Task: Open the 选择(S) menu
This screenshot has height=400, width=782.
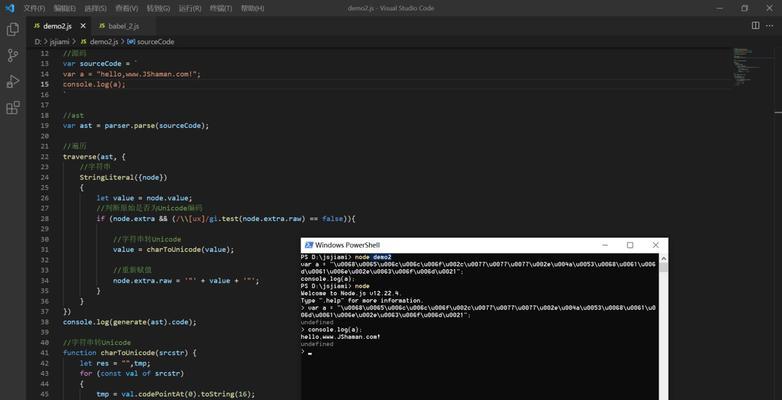Action: click(95, 8)
